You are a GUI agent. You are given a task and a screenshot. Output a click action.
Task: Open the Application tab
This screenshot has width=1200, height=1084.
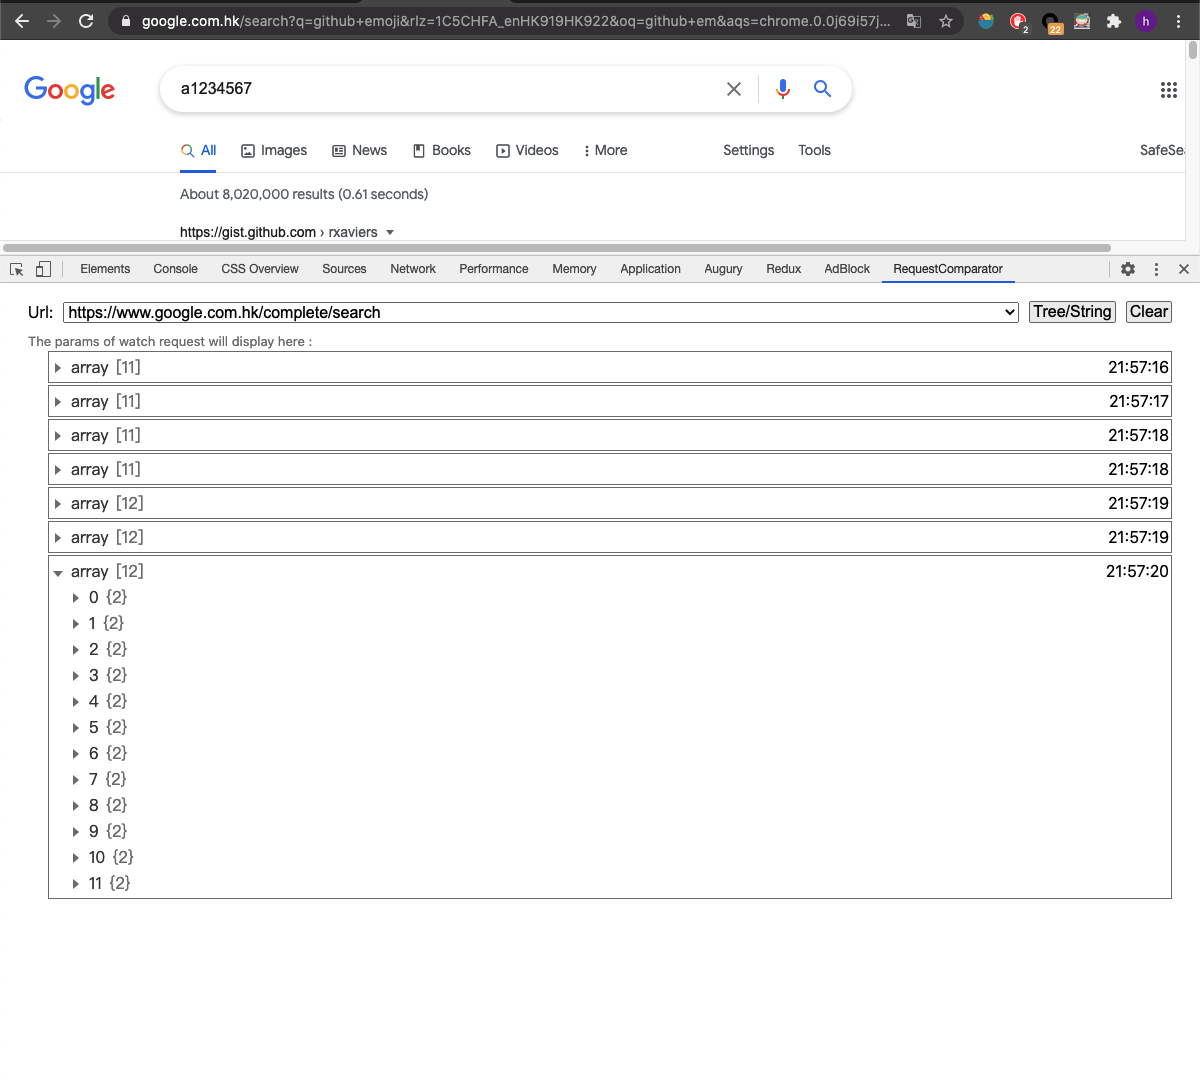pos(650,269)
